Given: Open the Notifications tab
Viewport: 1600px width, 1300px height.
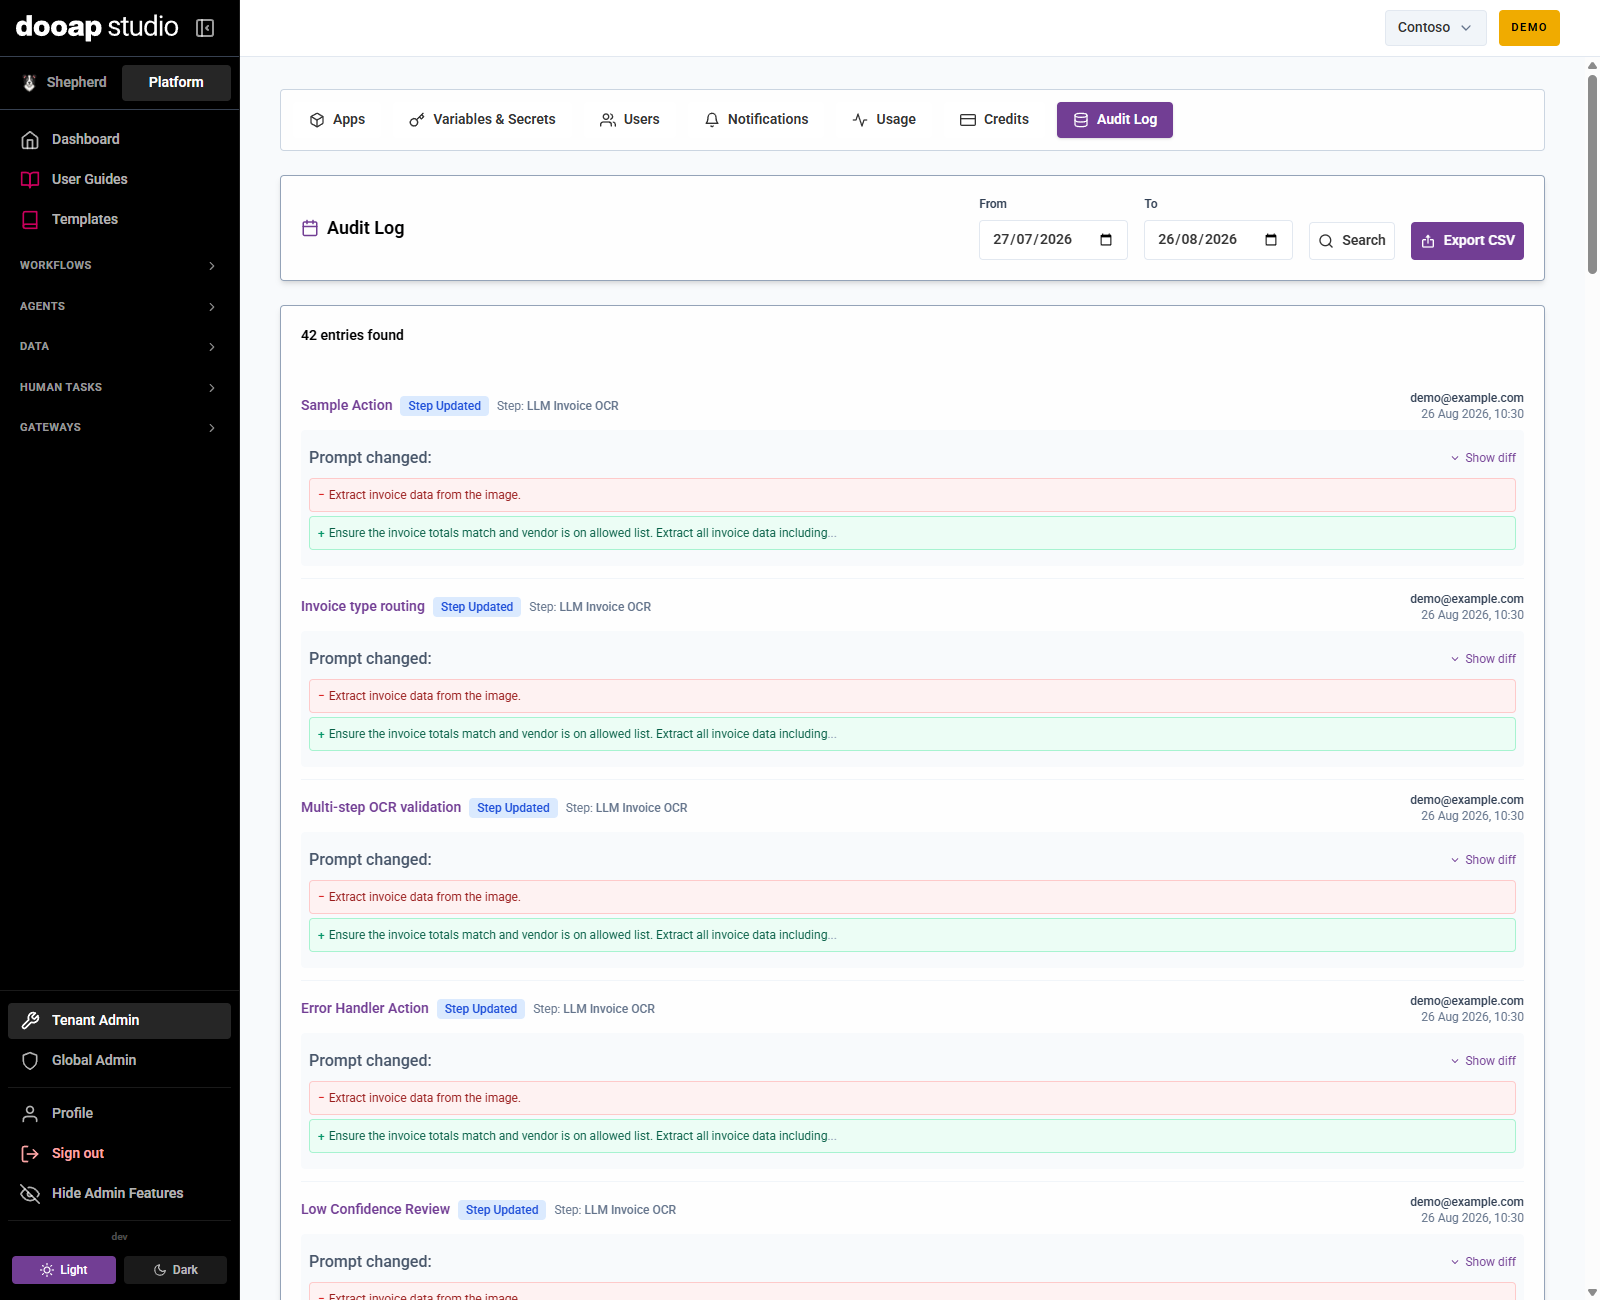Looking at the screenshot, I should click(756, 120).
